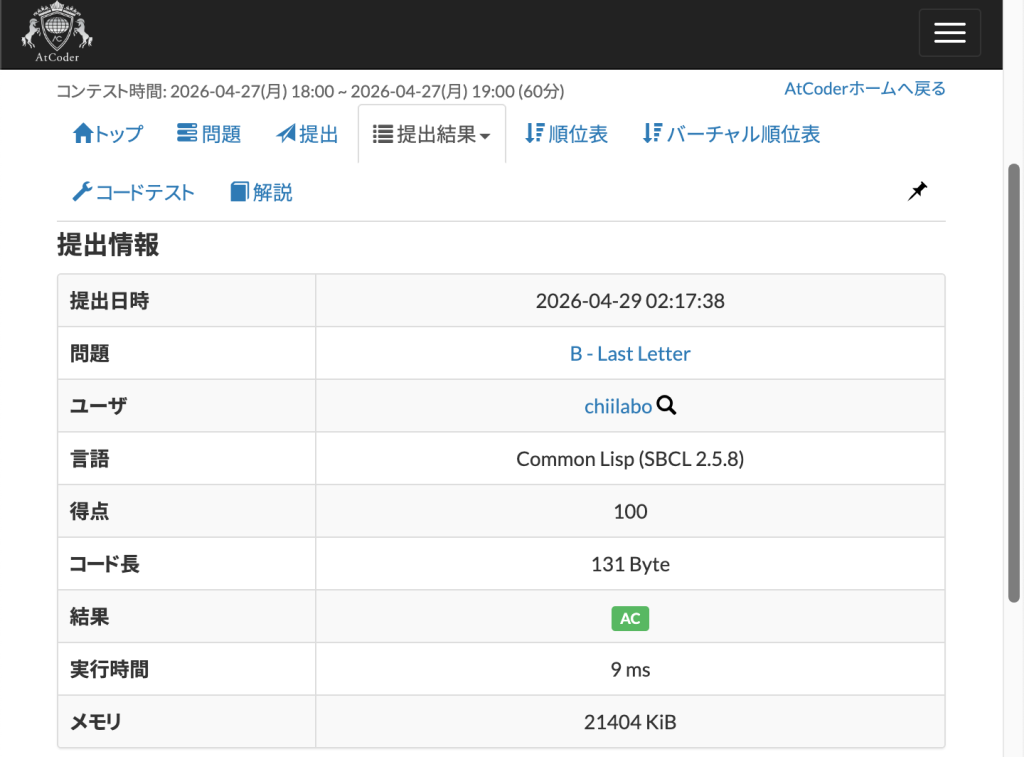This screenshot has height=757, width=1024.
Task: Go back via AtCoderホームへ戻る link
Action: pos(864,89)
